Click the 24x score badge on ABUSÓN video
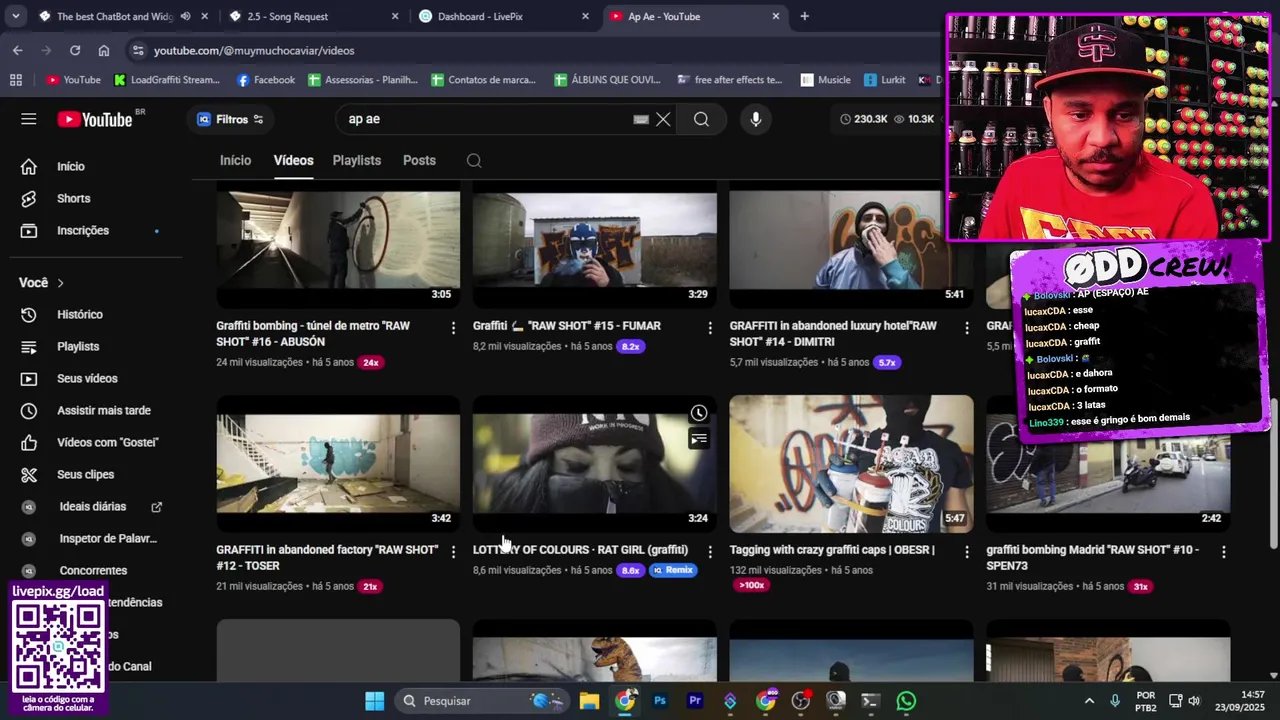Image resolution: width=1280 pixels, height=720 pixels. click(371, 362)
